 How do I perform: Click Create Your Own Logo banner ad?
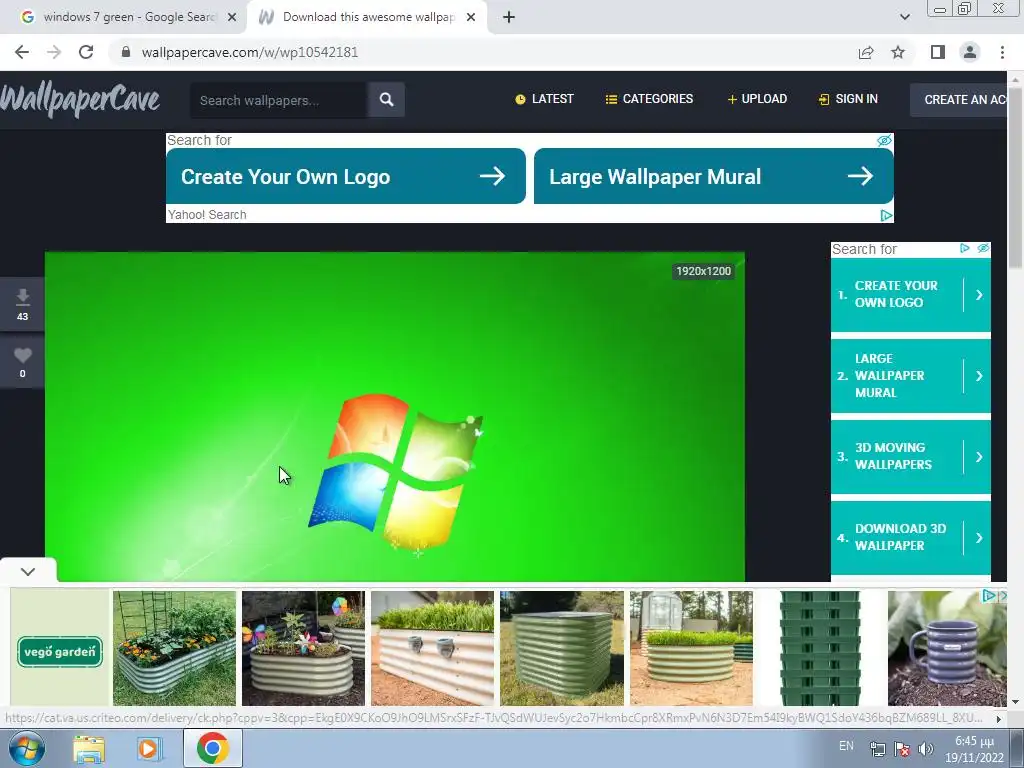tap(345, 176)
